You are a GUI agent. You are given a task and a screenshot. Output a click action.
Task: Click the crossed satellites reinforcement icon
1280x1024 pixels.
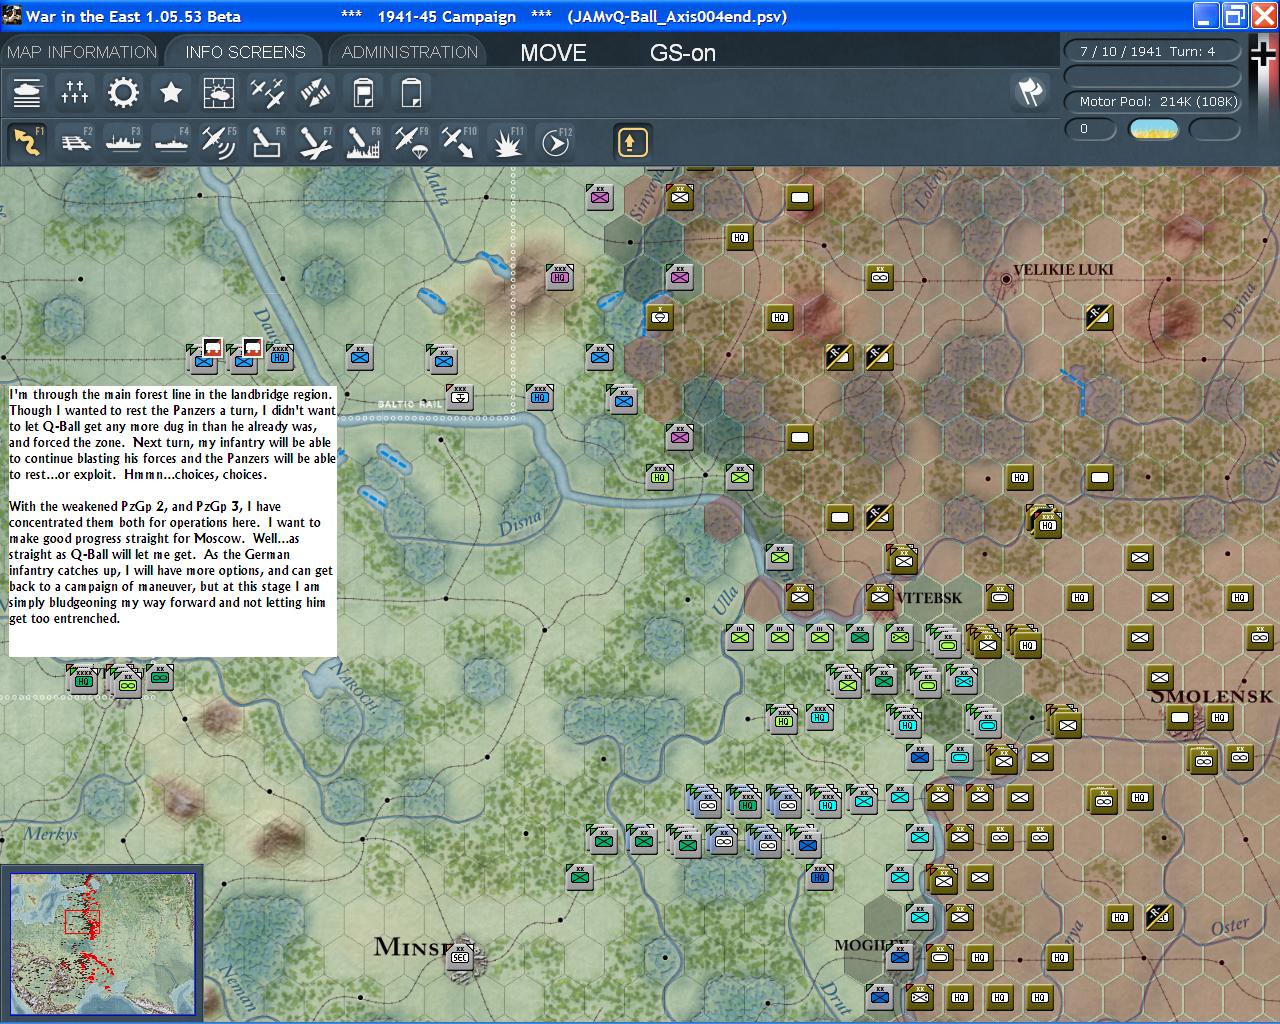tap(315, 93)
